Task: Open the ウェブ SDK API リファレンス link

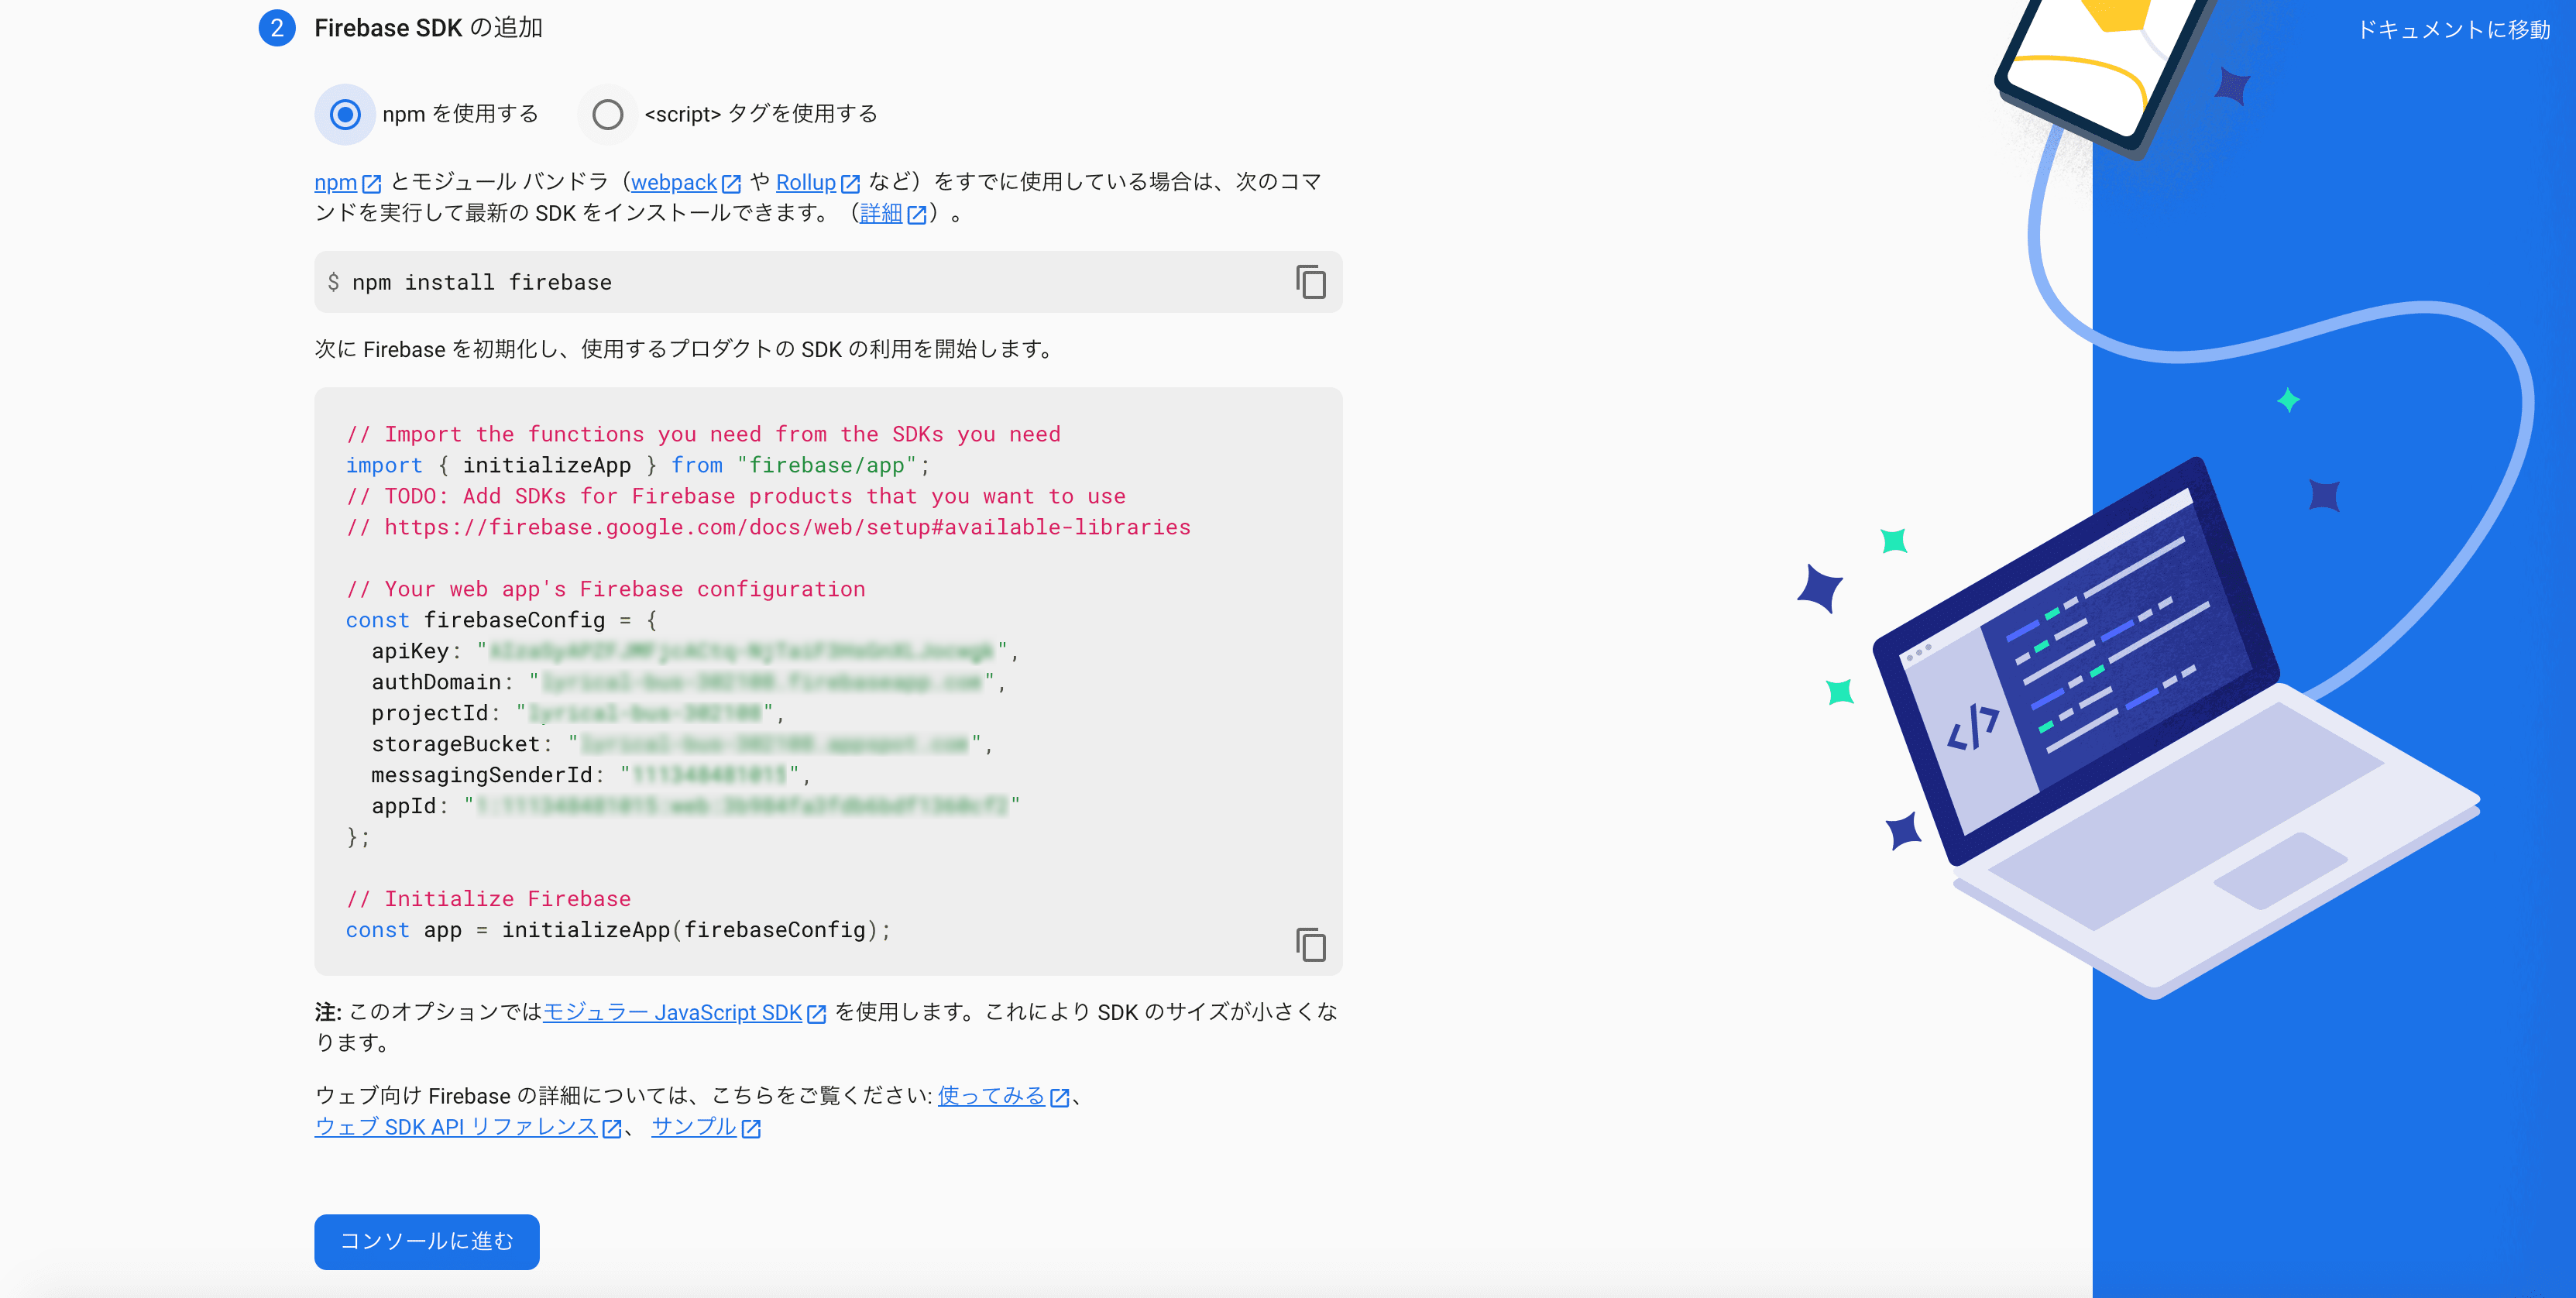Action: 455,1128
